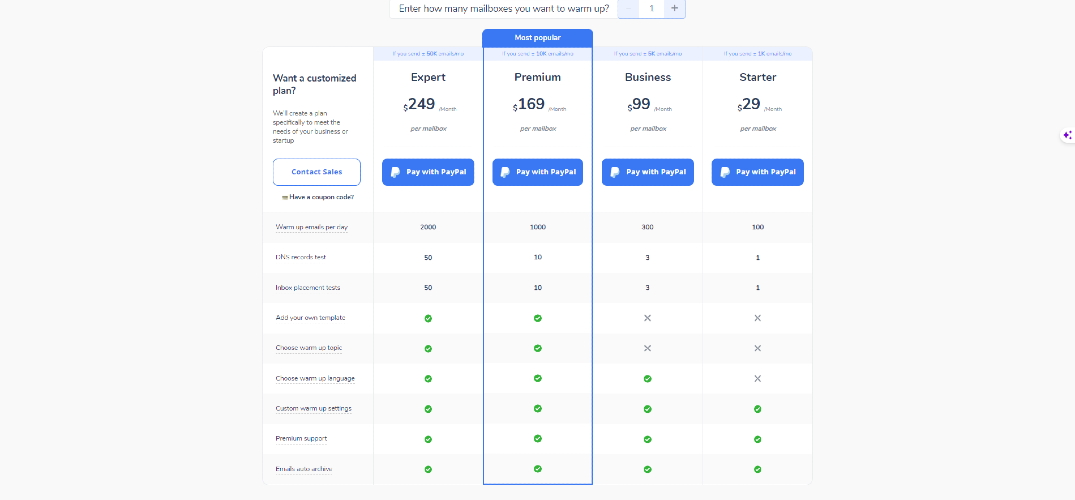This screenshot has width=1075, height=500.
Task: Click the Contact Sales button
Action: [x=317, y=172]
